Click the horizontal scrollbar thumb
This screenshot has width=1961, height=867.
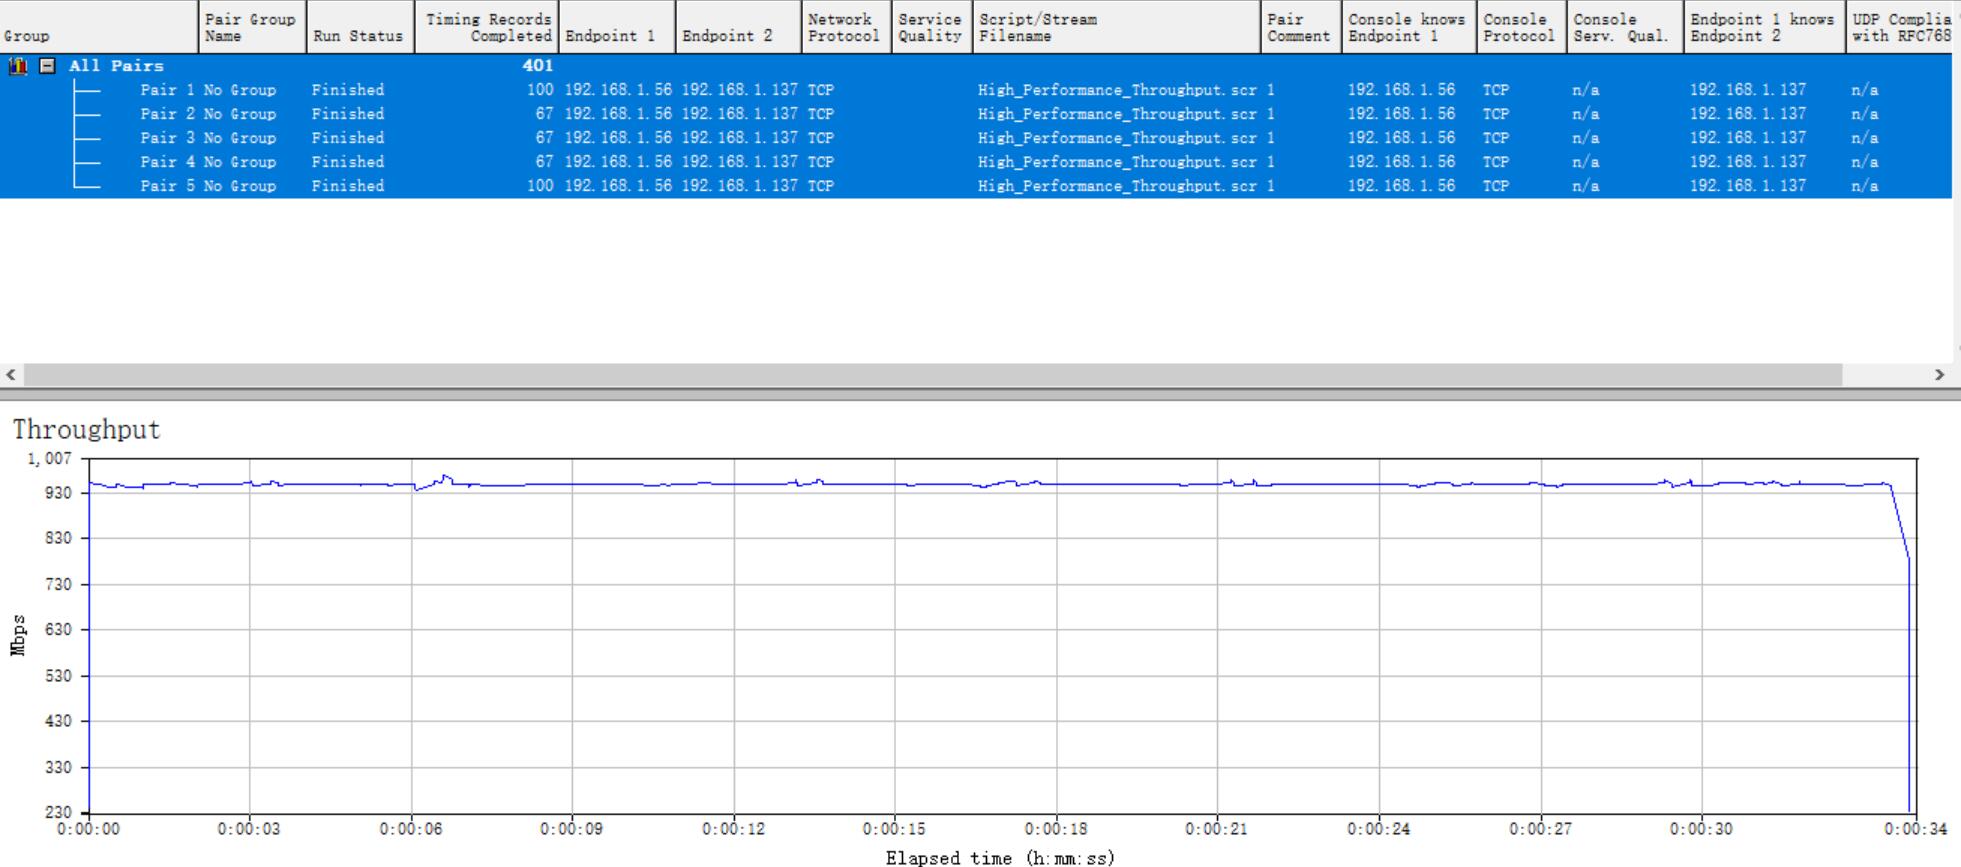point(930,375)
